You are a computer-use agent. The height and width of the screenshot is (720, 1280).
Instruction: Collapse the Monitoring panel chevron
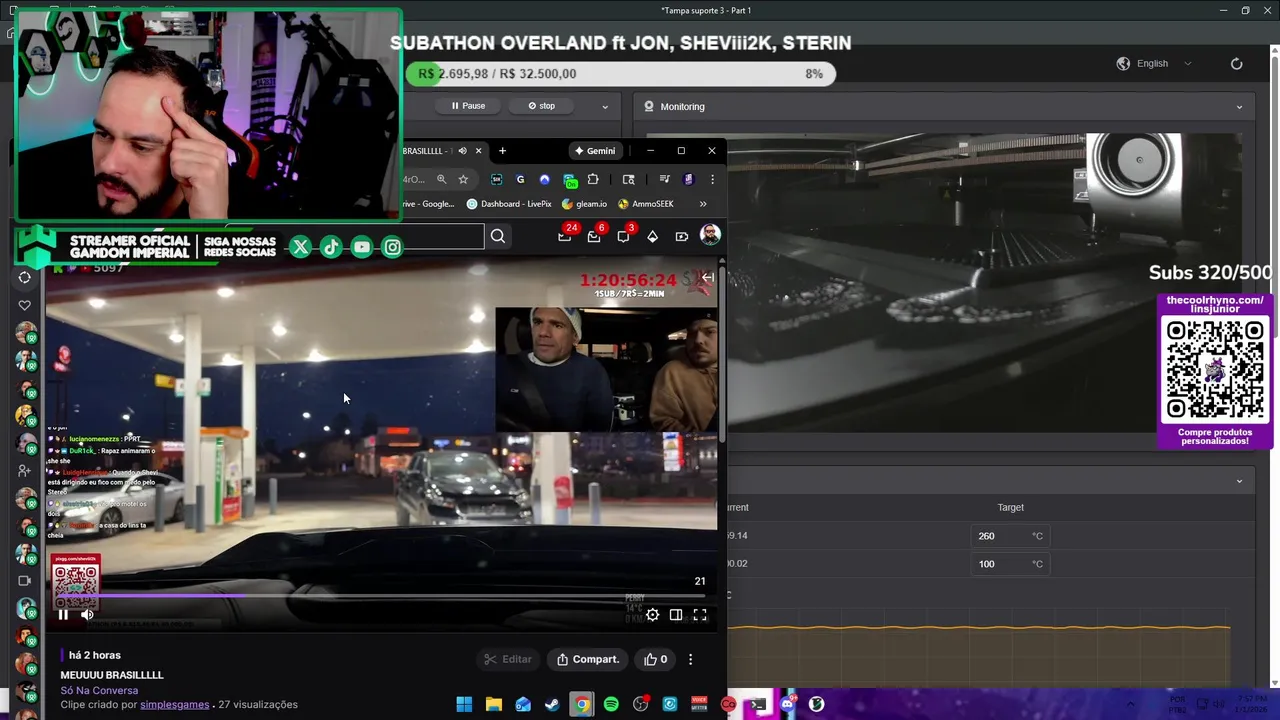(1239, 107)
